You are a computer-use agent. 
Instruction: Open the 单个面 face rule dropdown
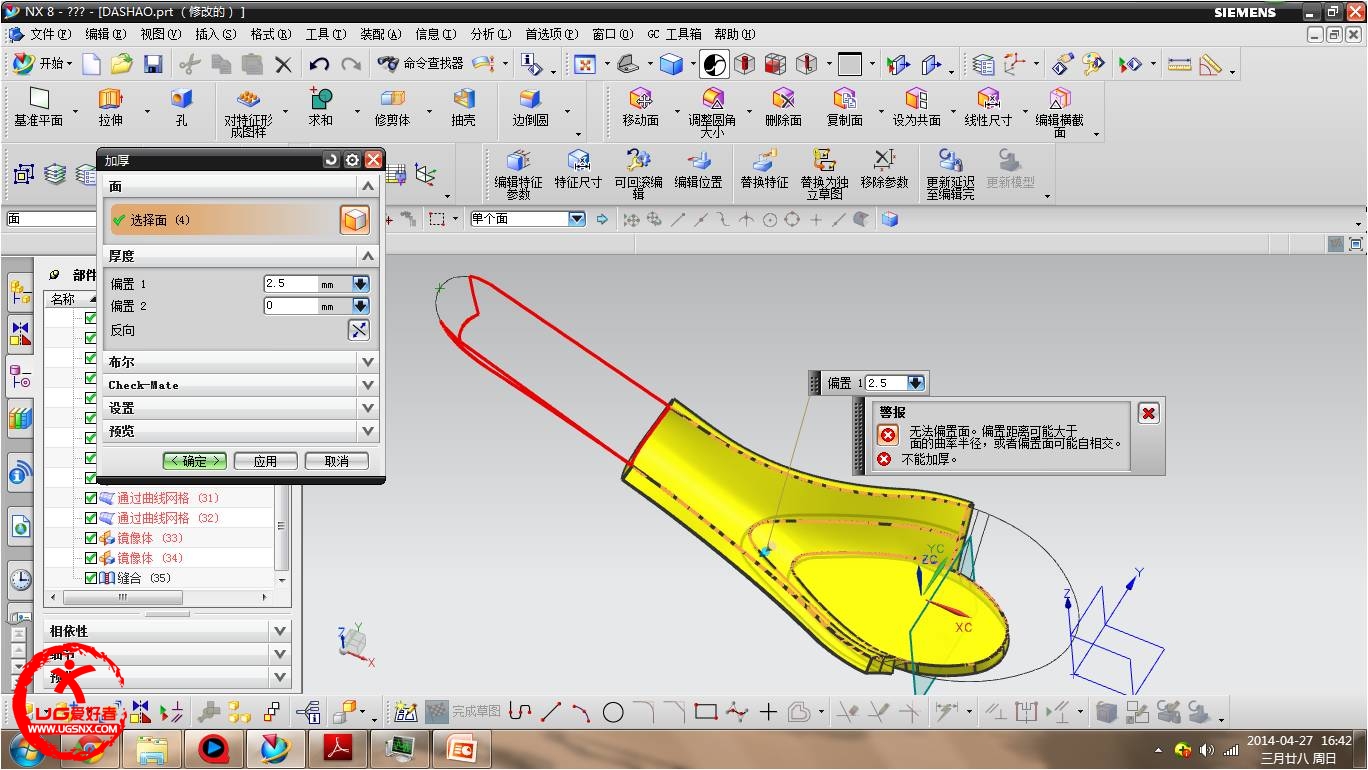pos(576,219)
